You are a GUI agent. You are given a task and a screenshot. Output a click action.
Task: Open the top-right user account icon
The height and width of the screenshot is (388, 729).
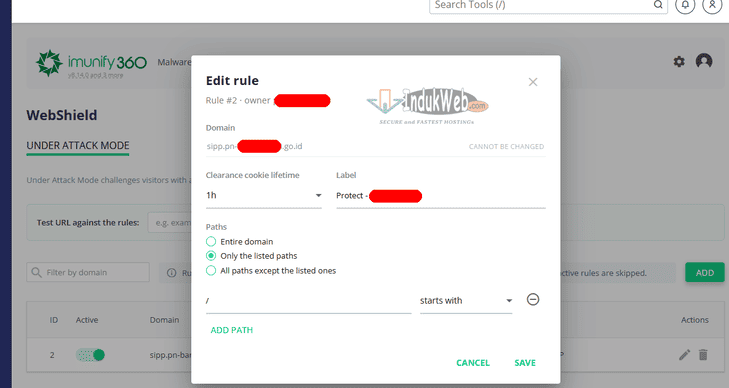(712, 5)
